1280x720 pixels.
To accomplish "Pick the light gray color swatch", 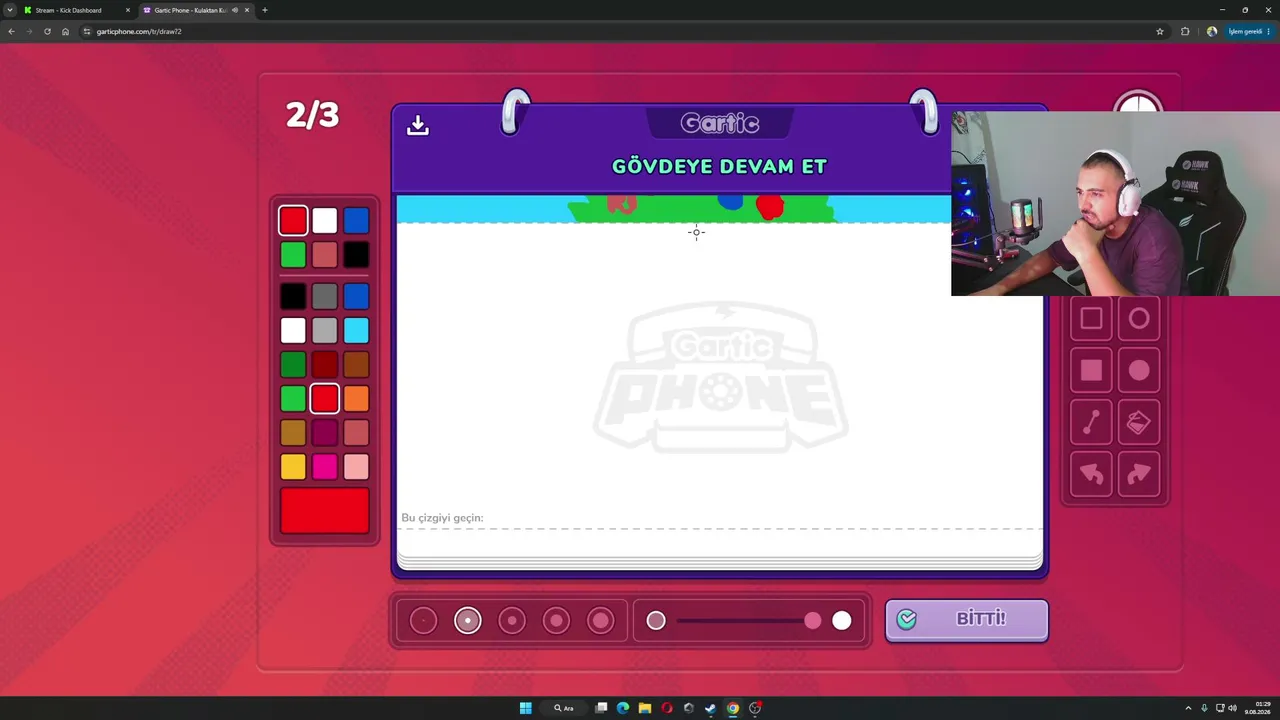I will tap(324, 331).
